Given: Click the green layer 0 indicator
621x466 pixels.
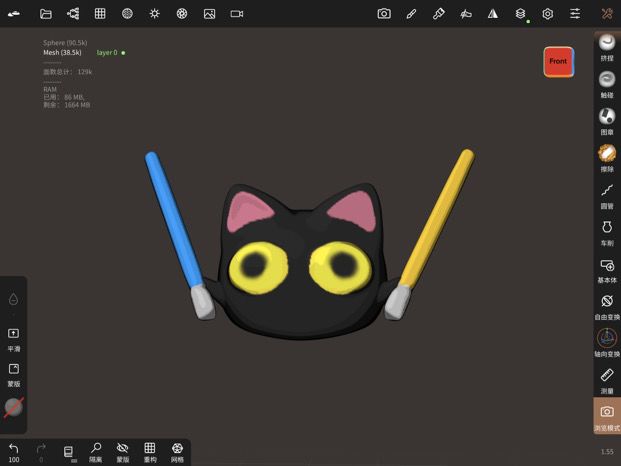Looking at the screenshot, I should click(x=111, y=53).
